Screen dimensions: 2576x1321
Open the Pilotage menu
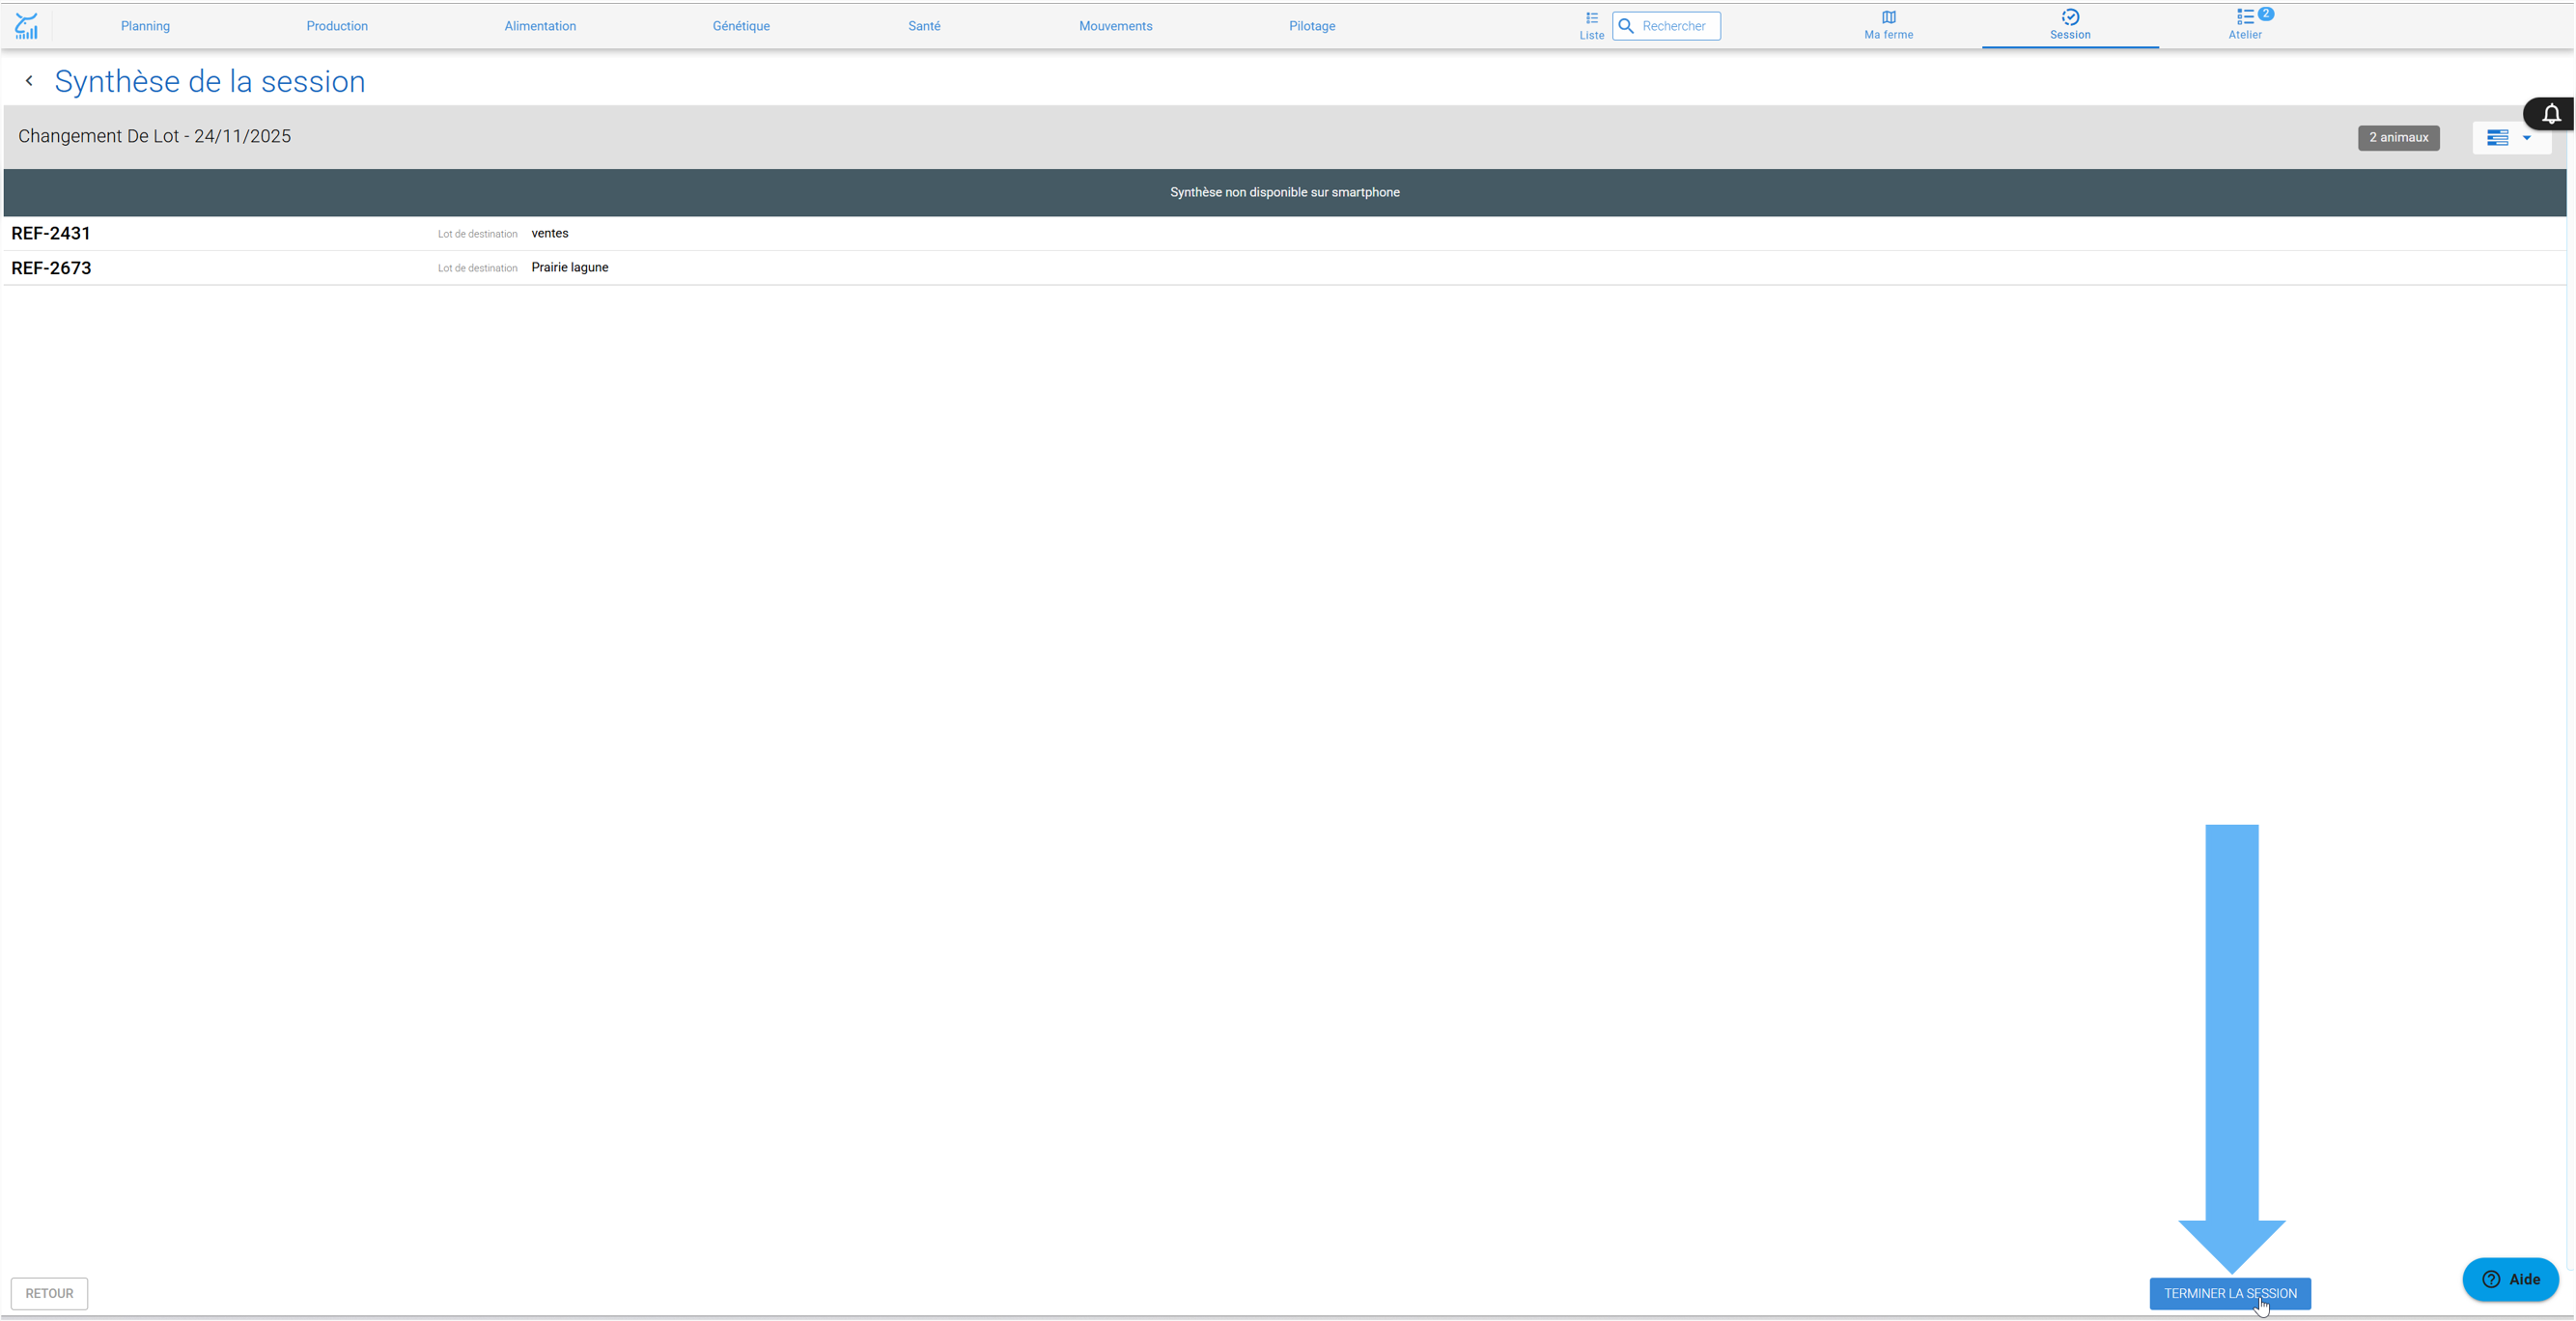(x=1312, y=26)
